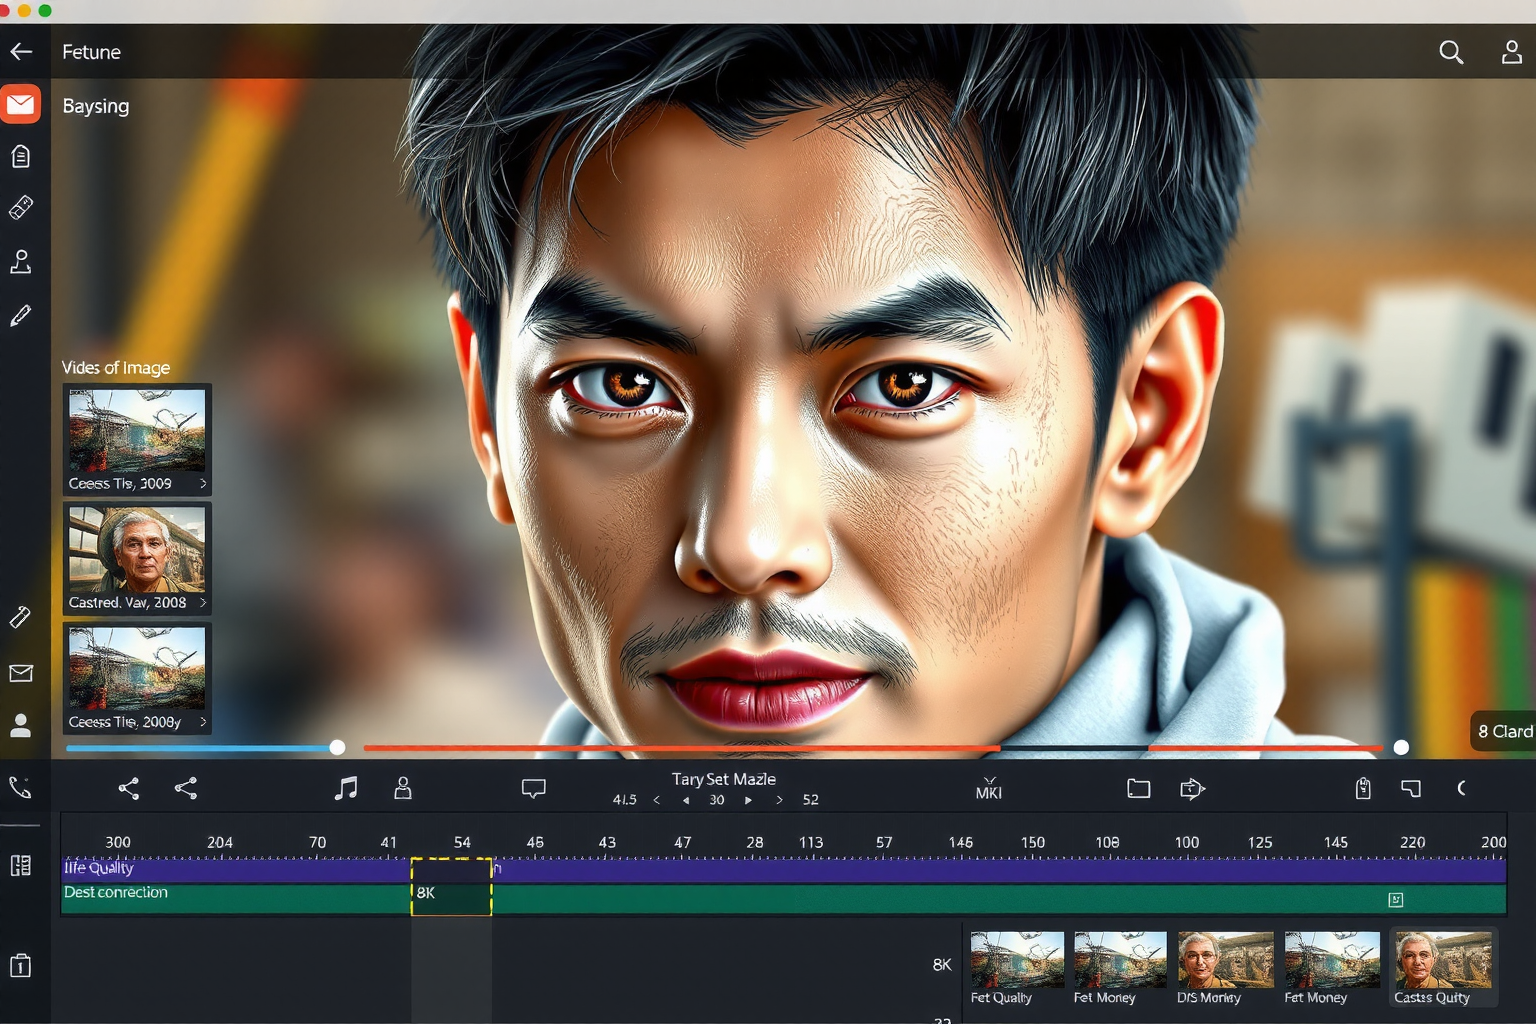
Task: Select the Life Quality track label
Action: pos(99,868)
